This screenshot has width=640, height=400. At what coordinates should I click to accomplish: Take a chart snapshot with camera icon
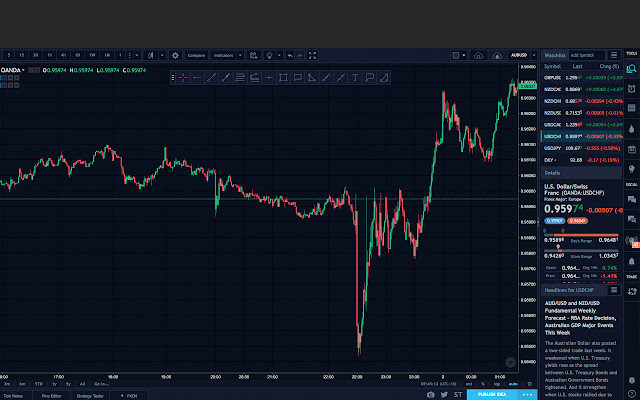pyautogui.click(x=431, y=395)
